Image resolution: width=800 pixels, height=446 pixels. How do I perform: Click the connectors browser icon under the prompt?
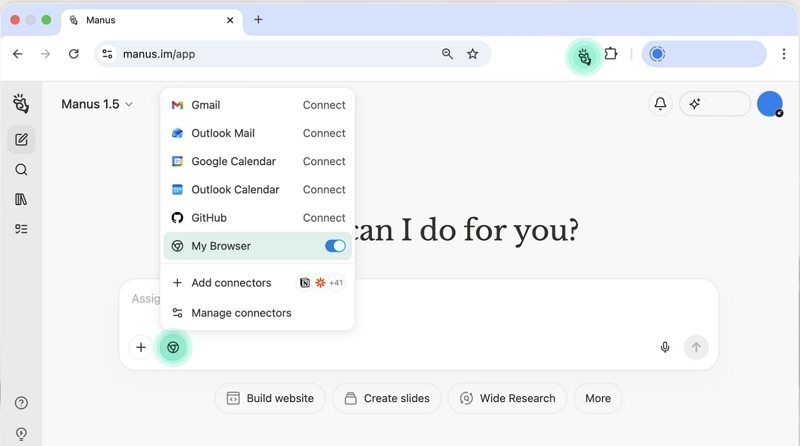(173, 348)
